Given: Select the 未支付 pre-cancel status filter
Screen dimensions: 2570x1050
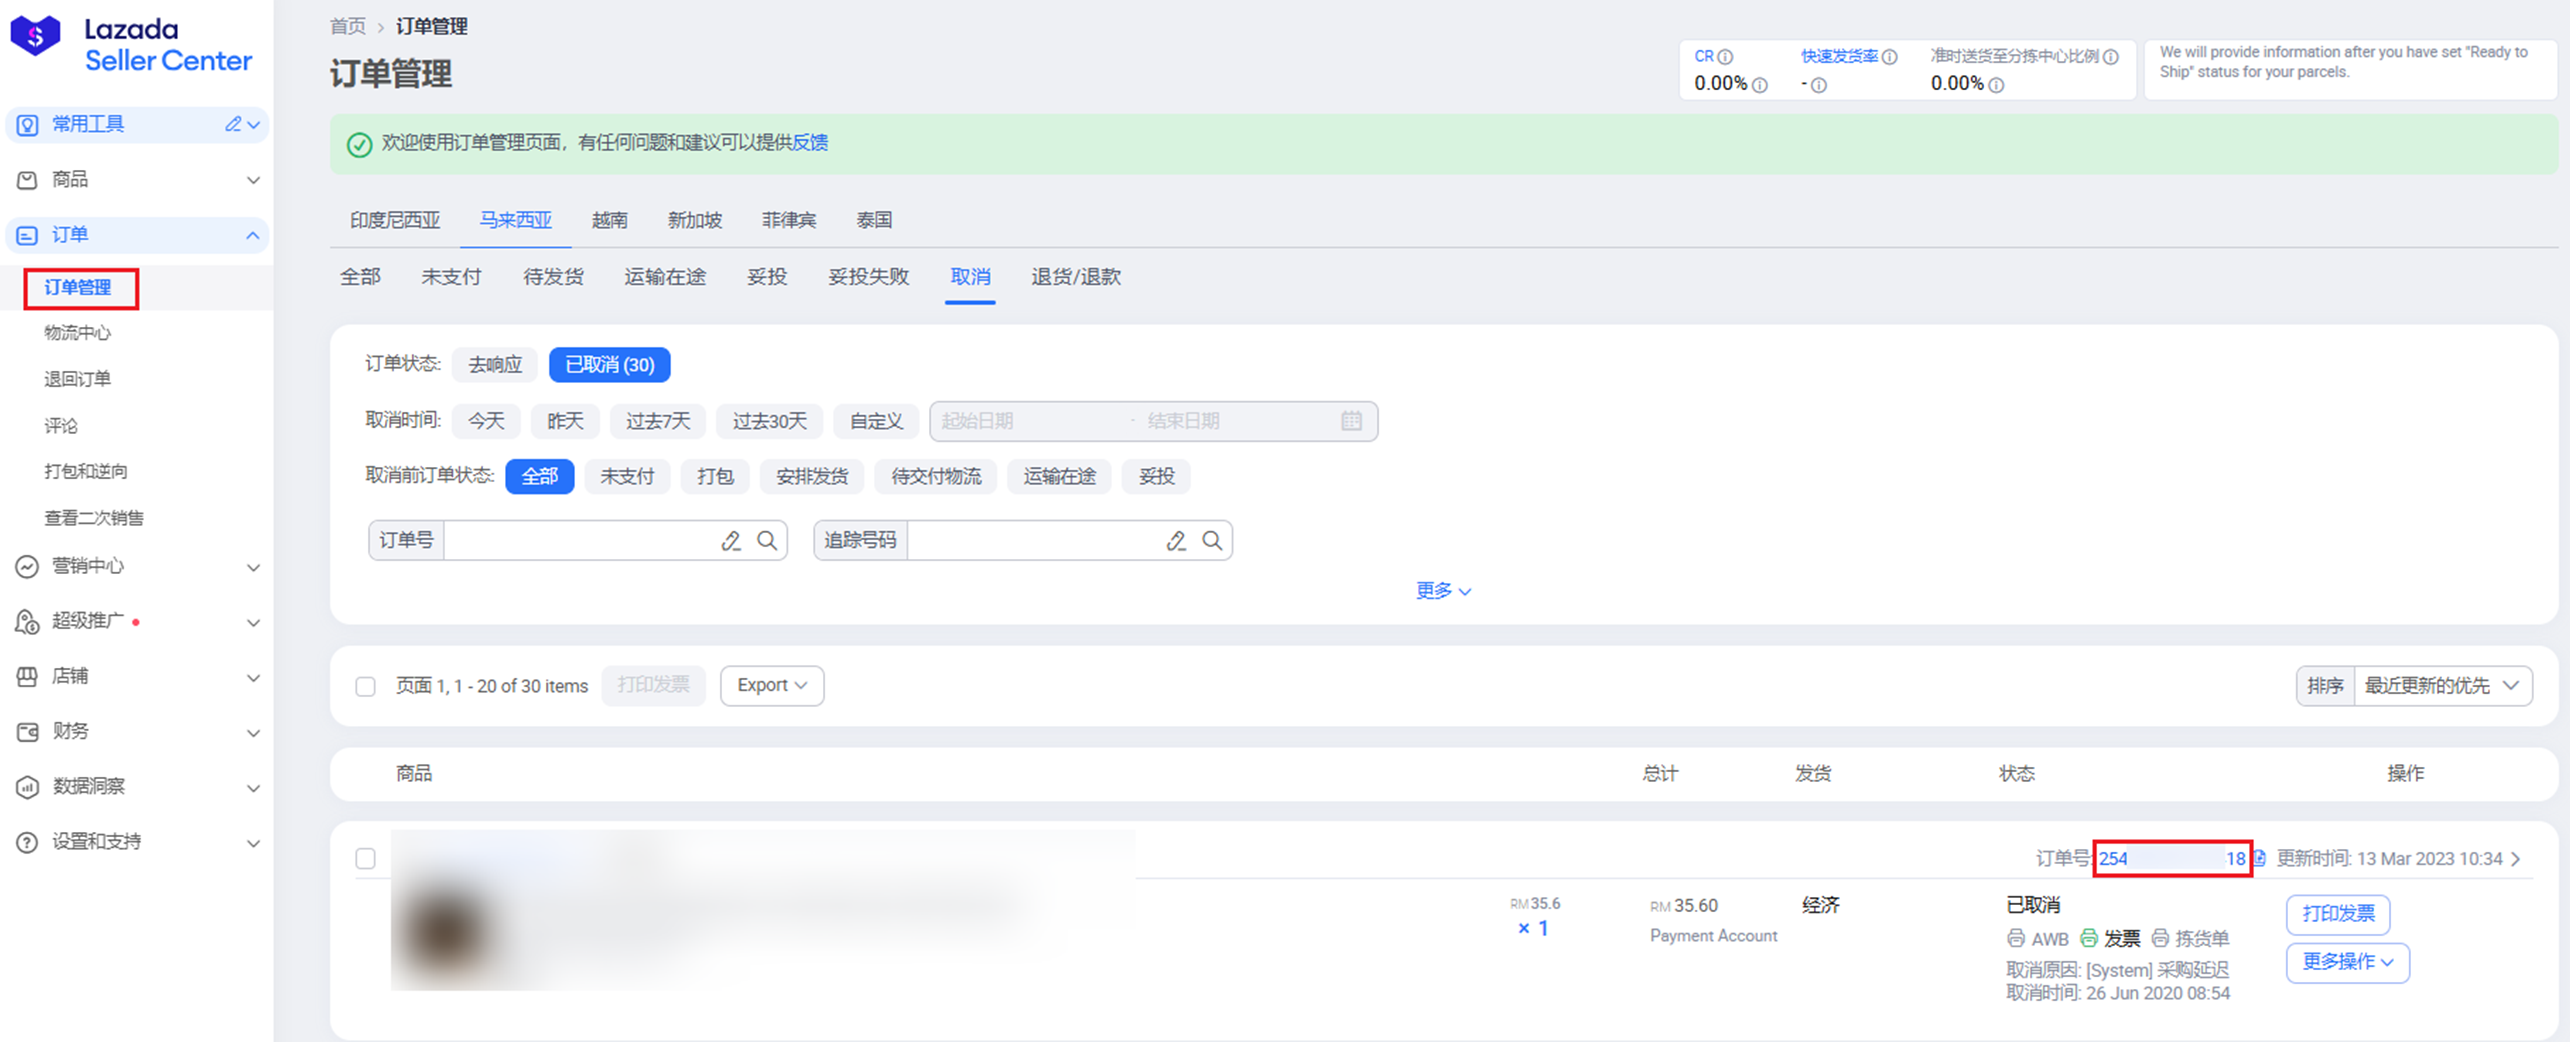Looking at the screenshot, I should pyautogui.click(x=626, y=477).
